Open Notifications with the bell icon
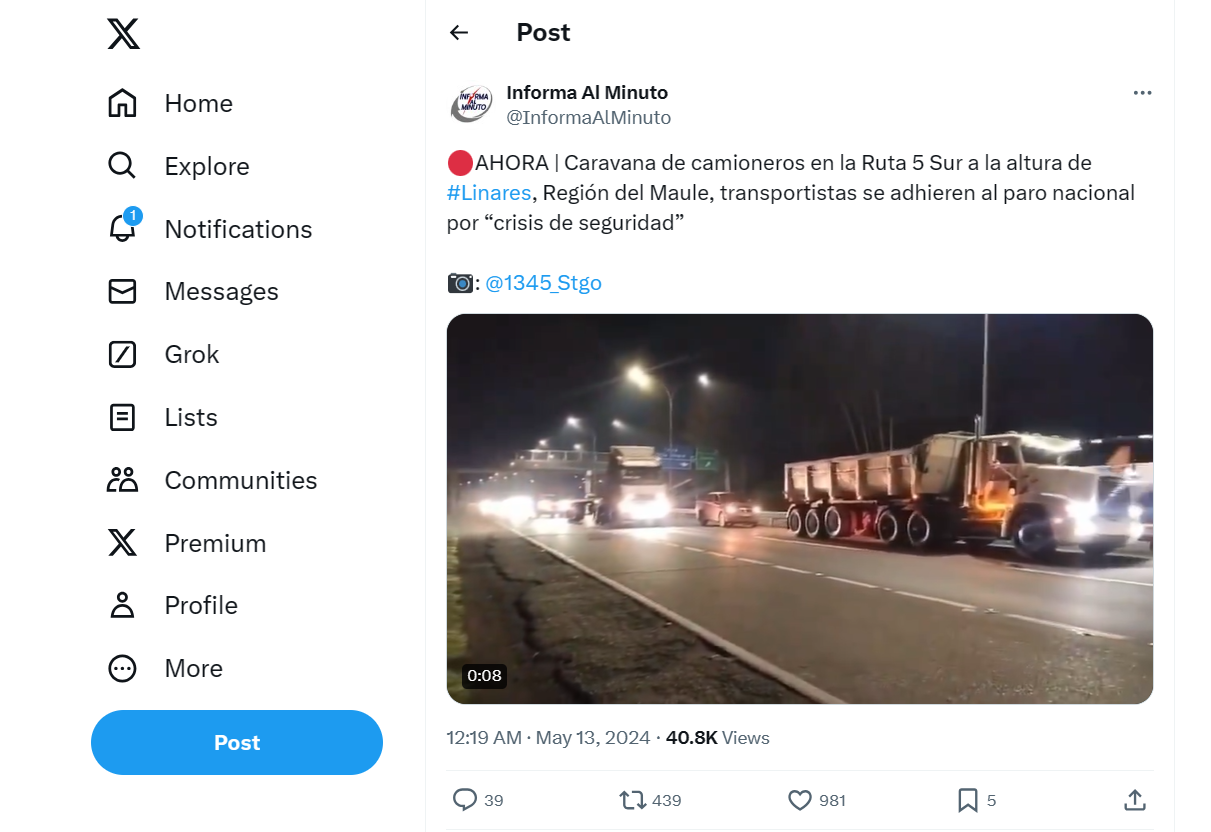 tap(122, 228)
